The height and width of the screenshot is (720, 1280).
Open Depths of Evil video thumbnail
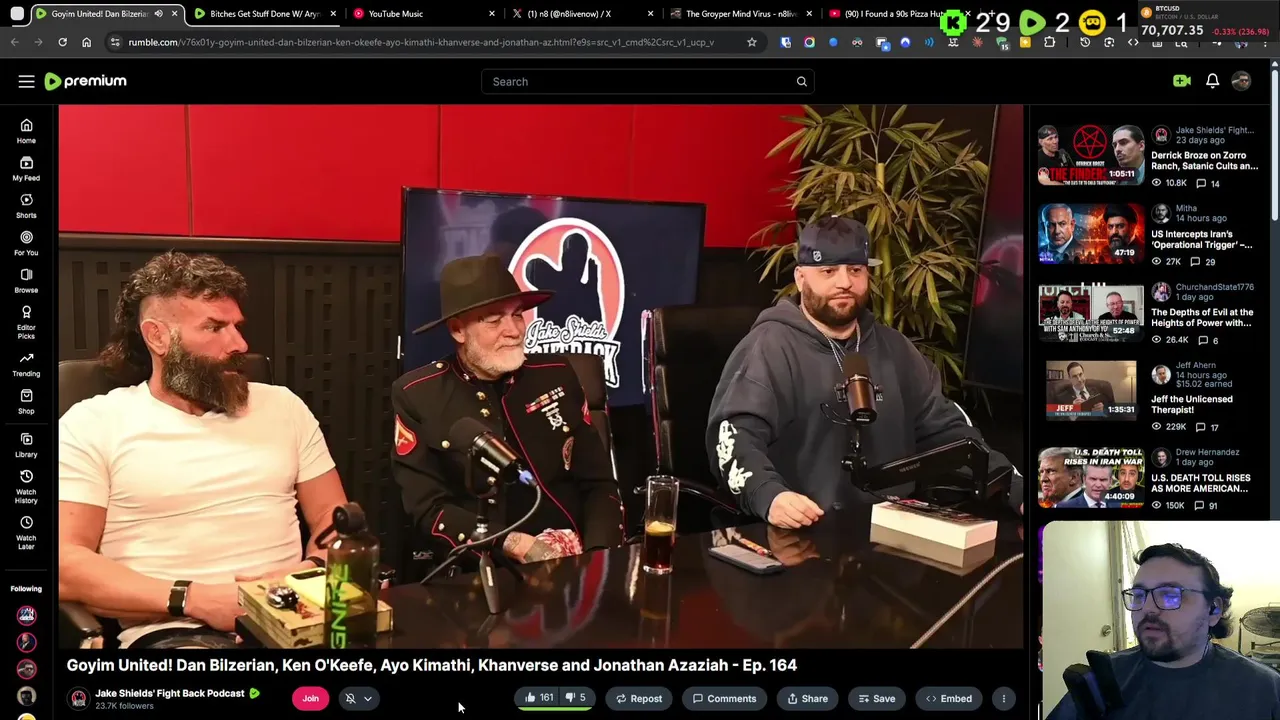coord(1090,312)
